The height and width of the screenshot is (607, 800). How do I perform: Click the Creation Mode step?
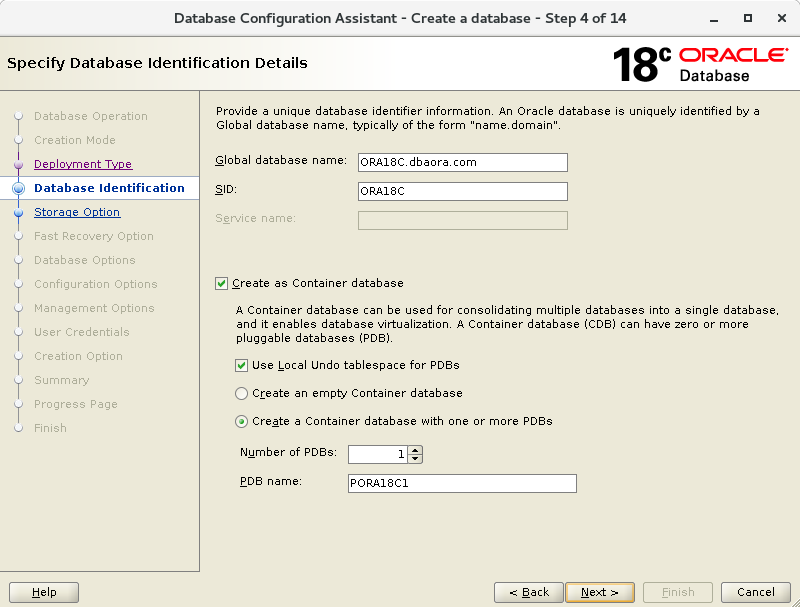click(x=75, y=140)
